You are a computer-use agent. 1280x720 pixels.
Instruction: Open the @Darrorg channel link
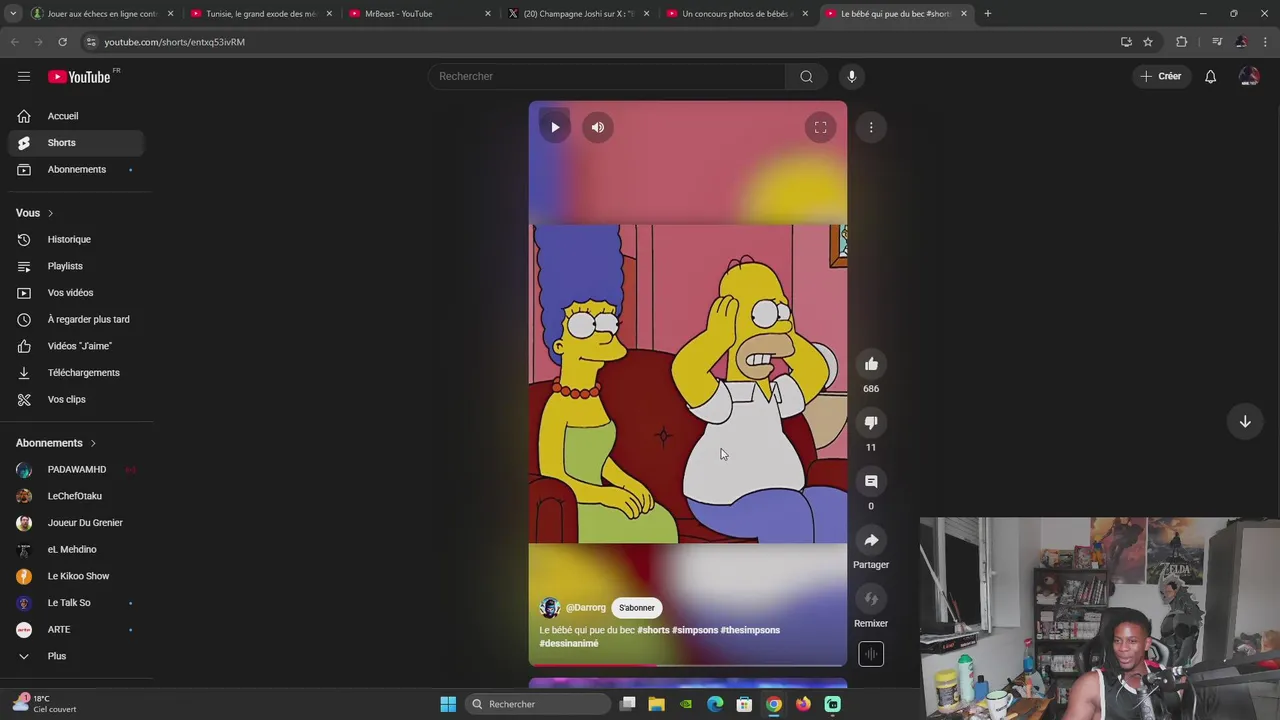pos(585,607)
